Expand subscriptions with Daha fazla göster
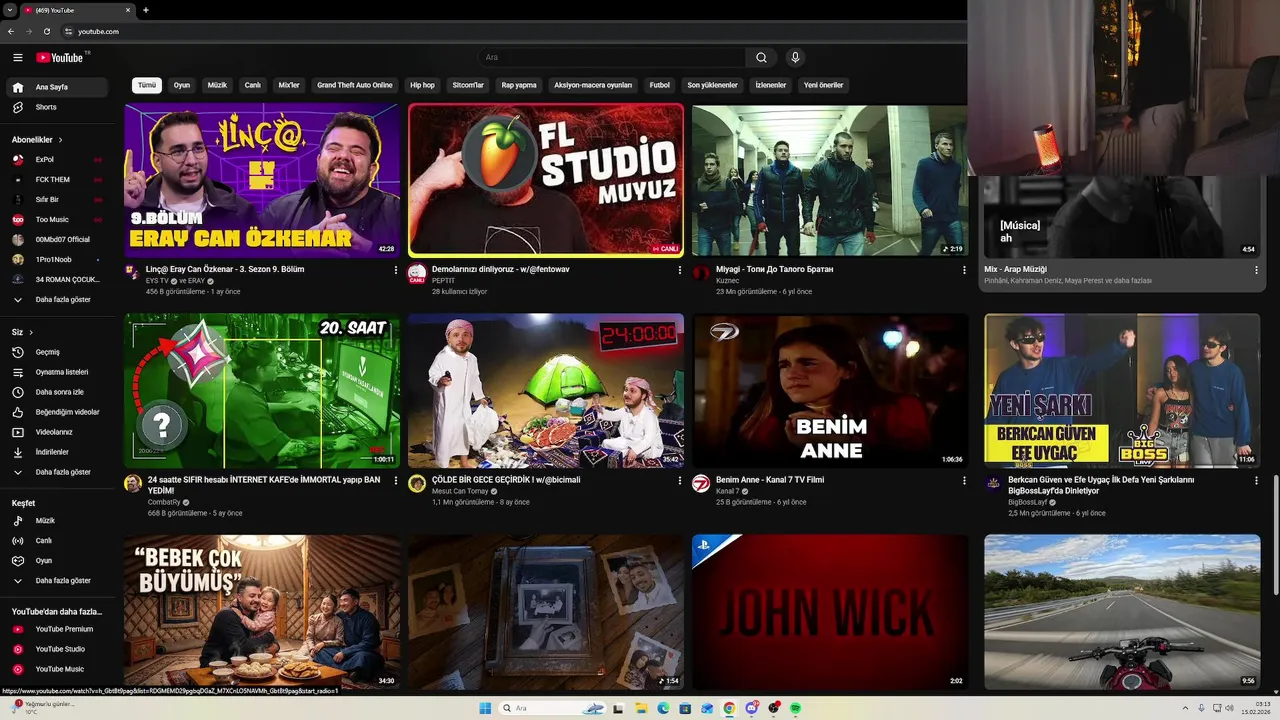 [57, 299]
